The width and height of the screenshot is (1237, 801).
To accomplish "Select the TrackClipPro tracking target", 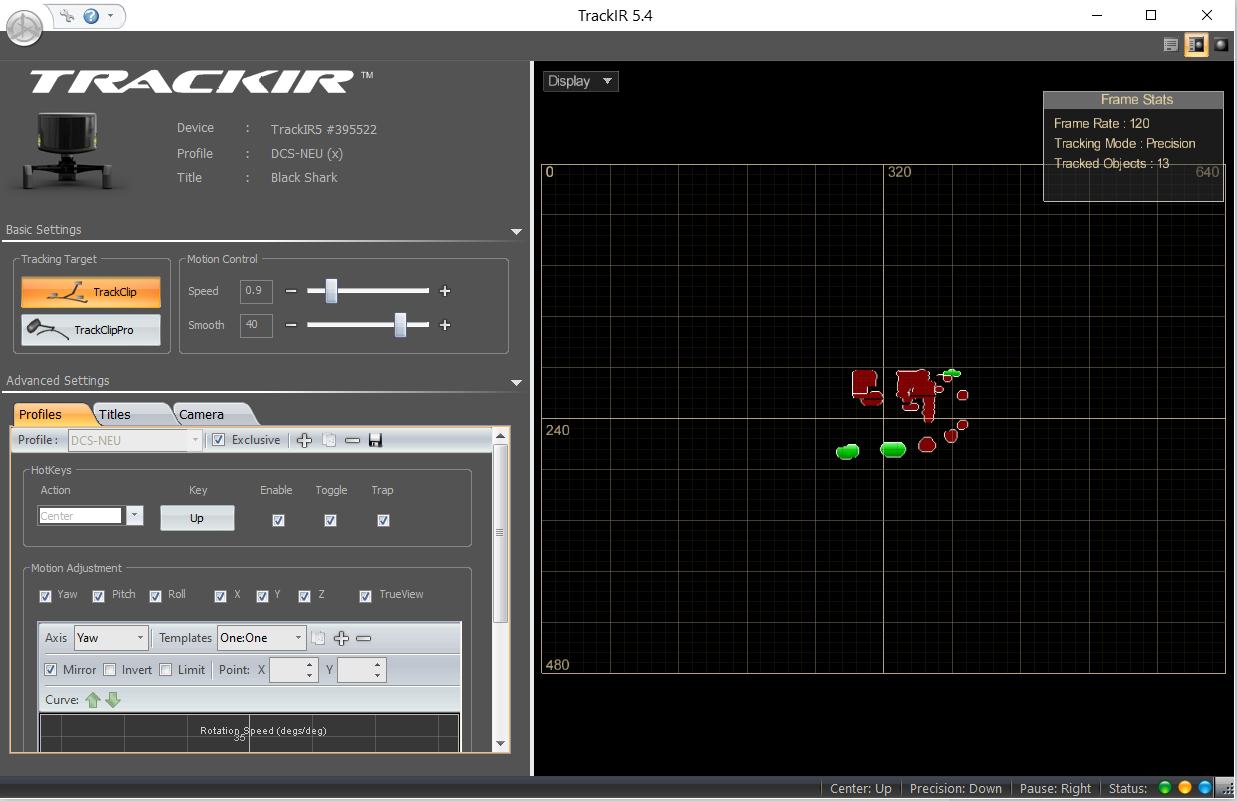I will pos(91,329).
